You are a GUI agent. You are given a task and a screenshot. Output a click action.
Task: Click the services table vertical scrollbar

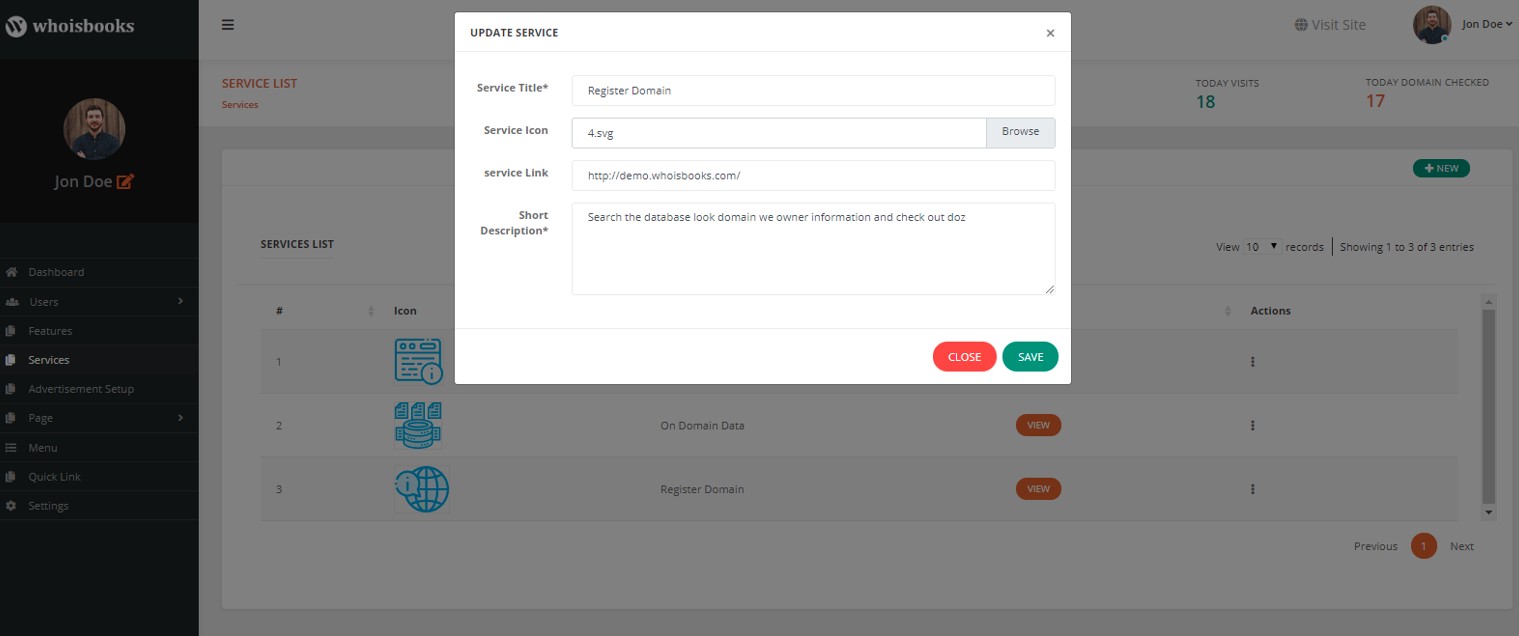pyautogui.click(x=1488, y=405)
